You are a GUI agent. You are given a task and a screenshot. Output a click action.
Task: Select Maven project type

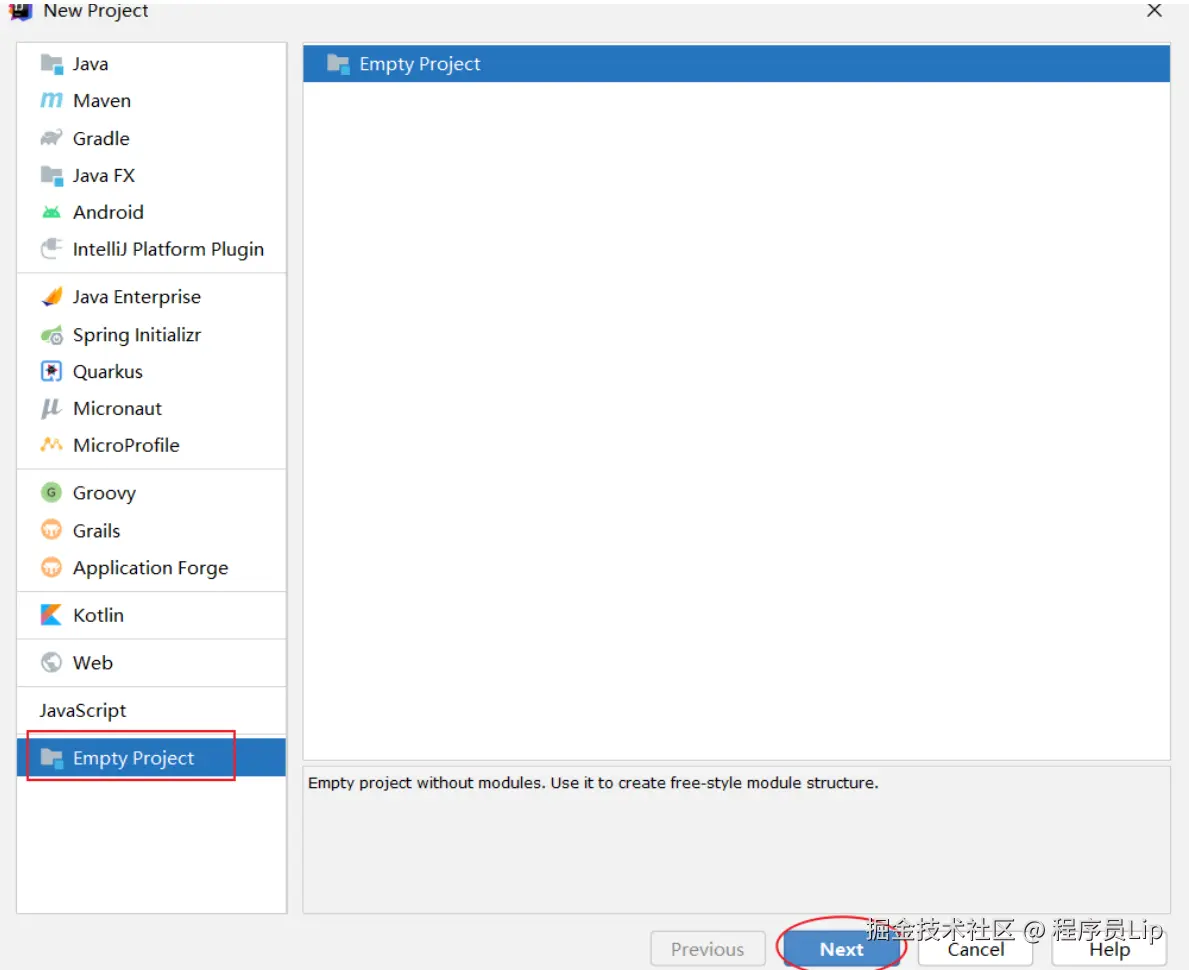pyautogui.click(x=102, y=101)
